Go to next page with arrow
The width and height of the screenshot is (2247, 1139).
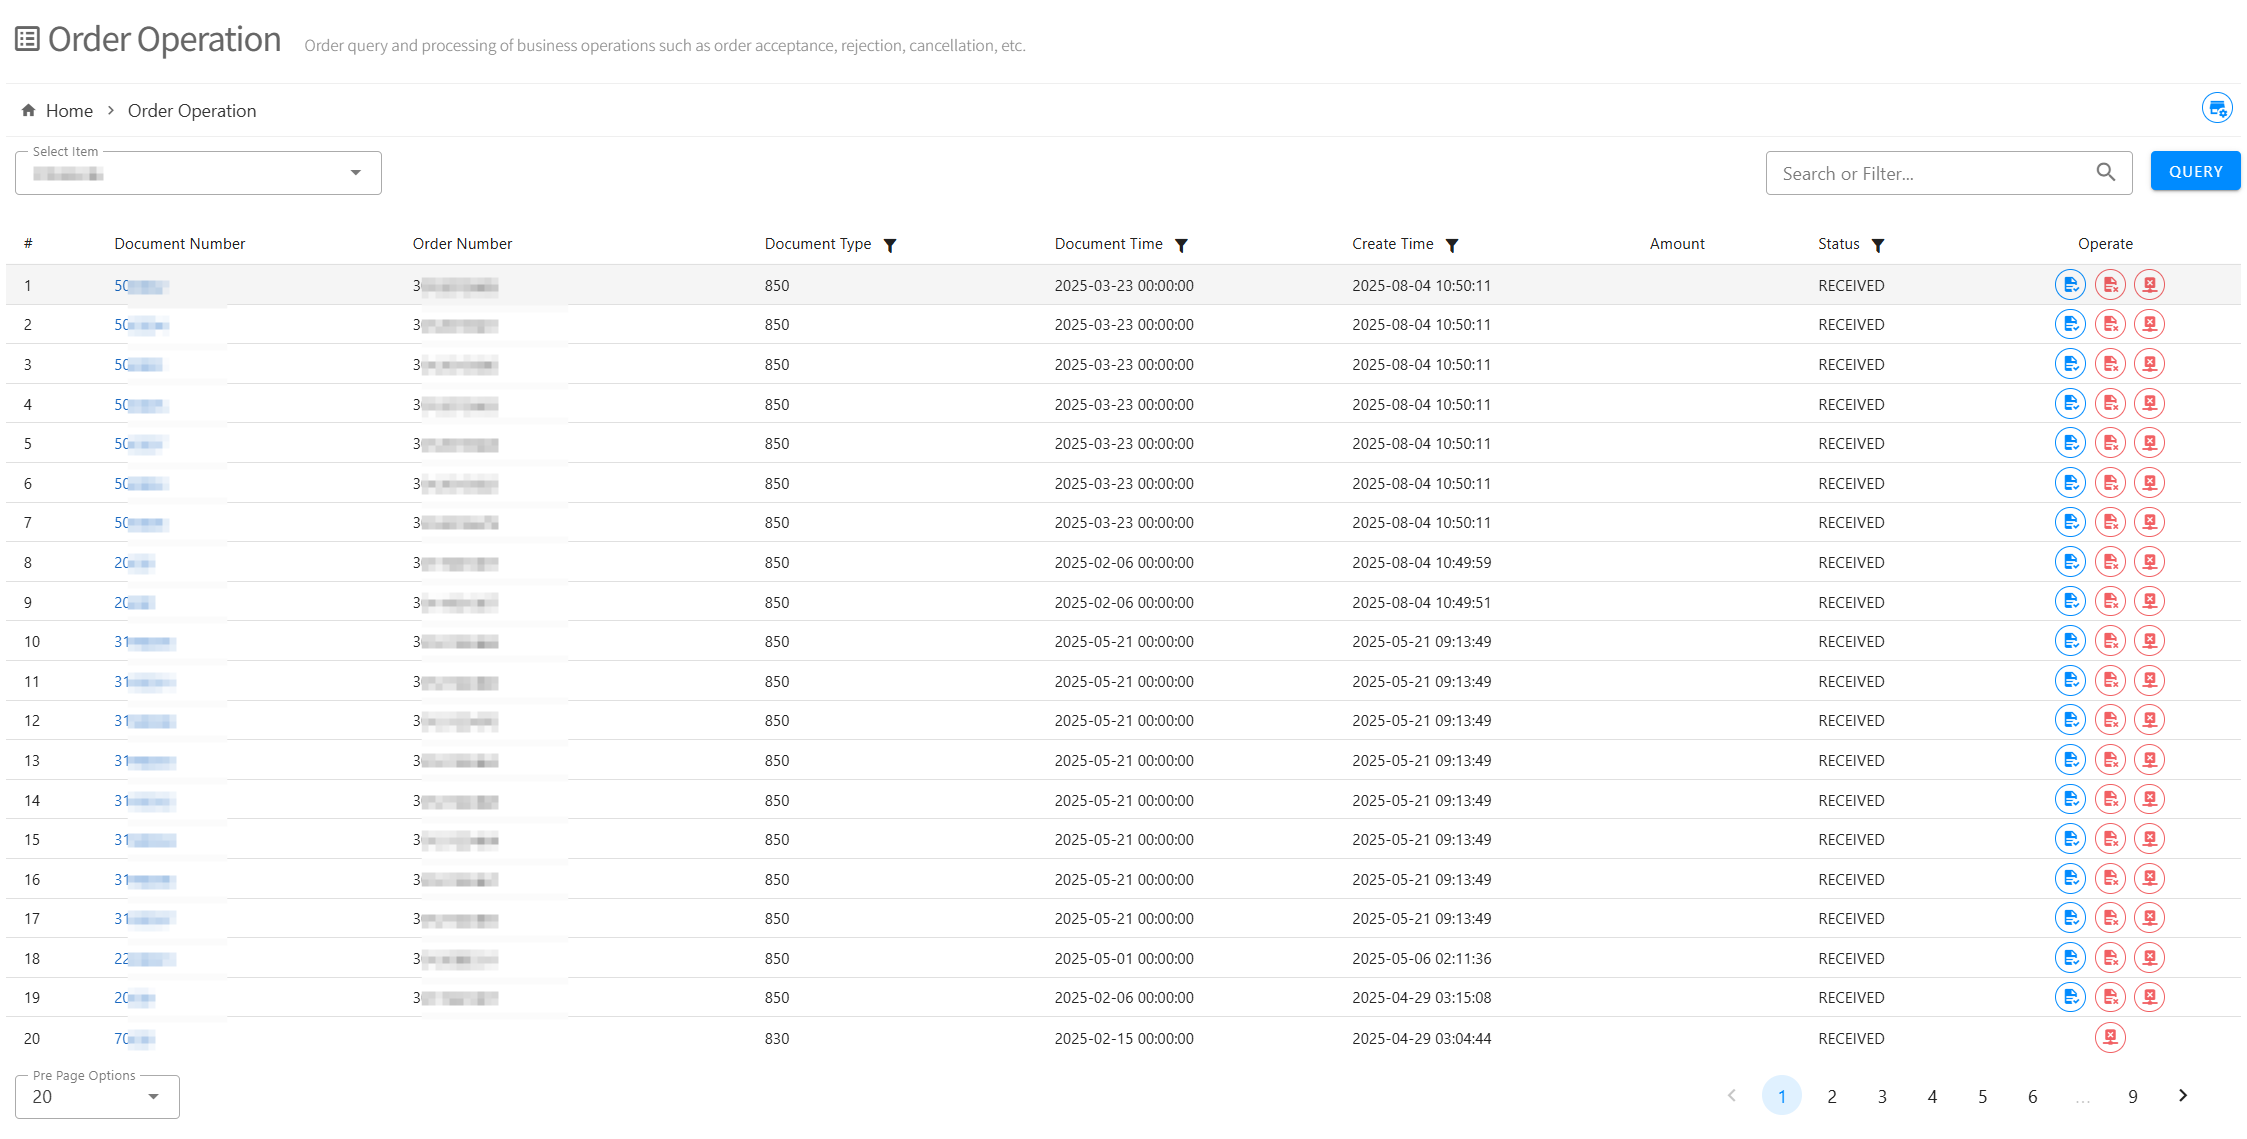tap(2183, 1095)
